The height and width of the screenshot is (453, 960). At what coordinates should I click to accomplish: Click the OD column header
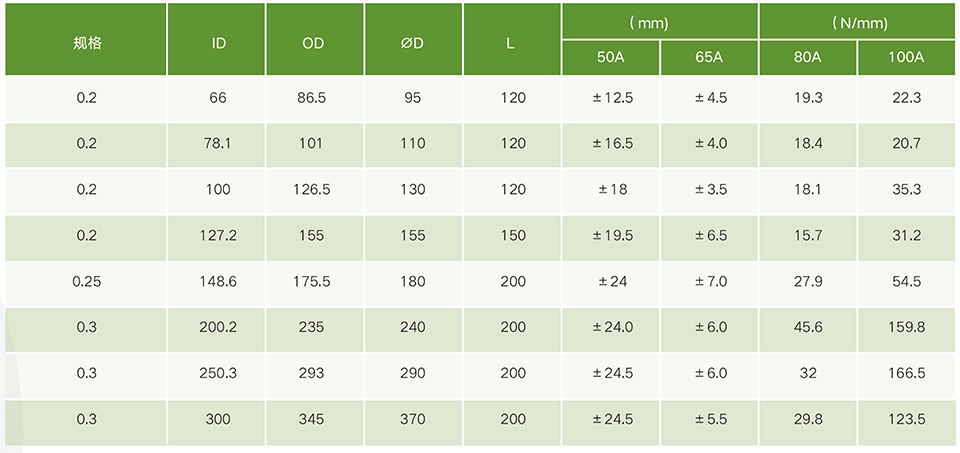[313, 43]
